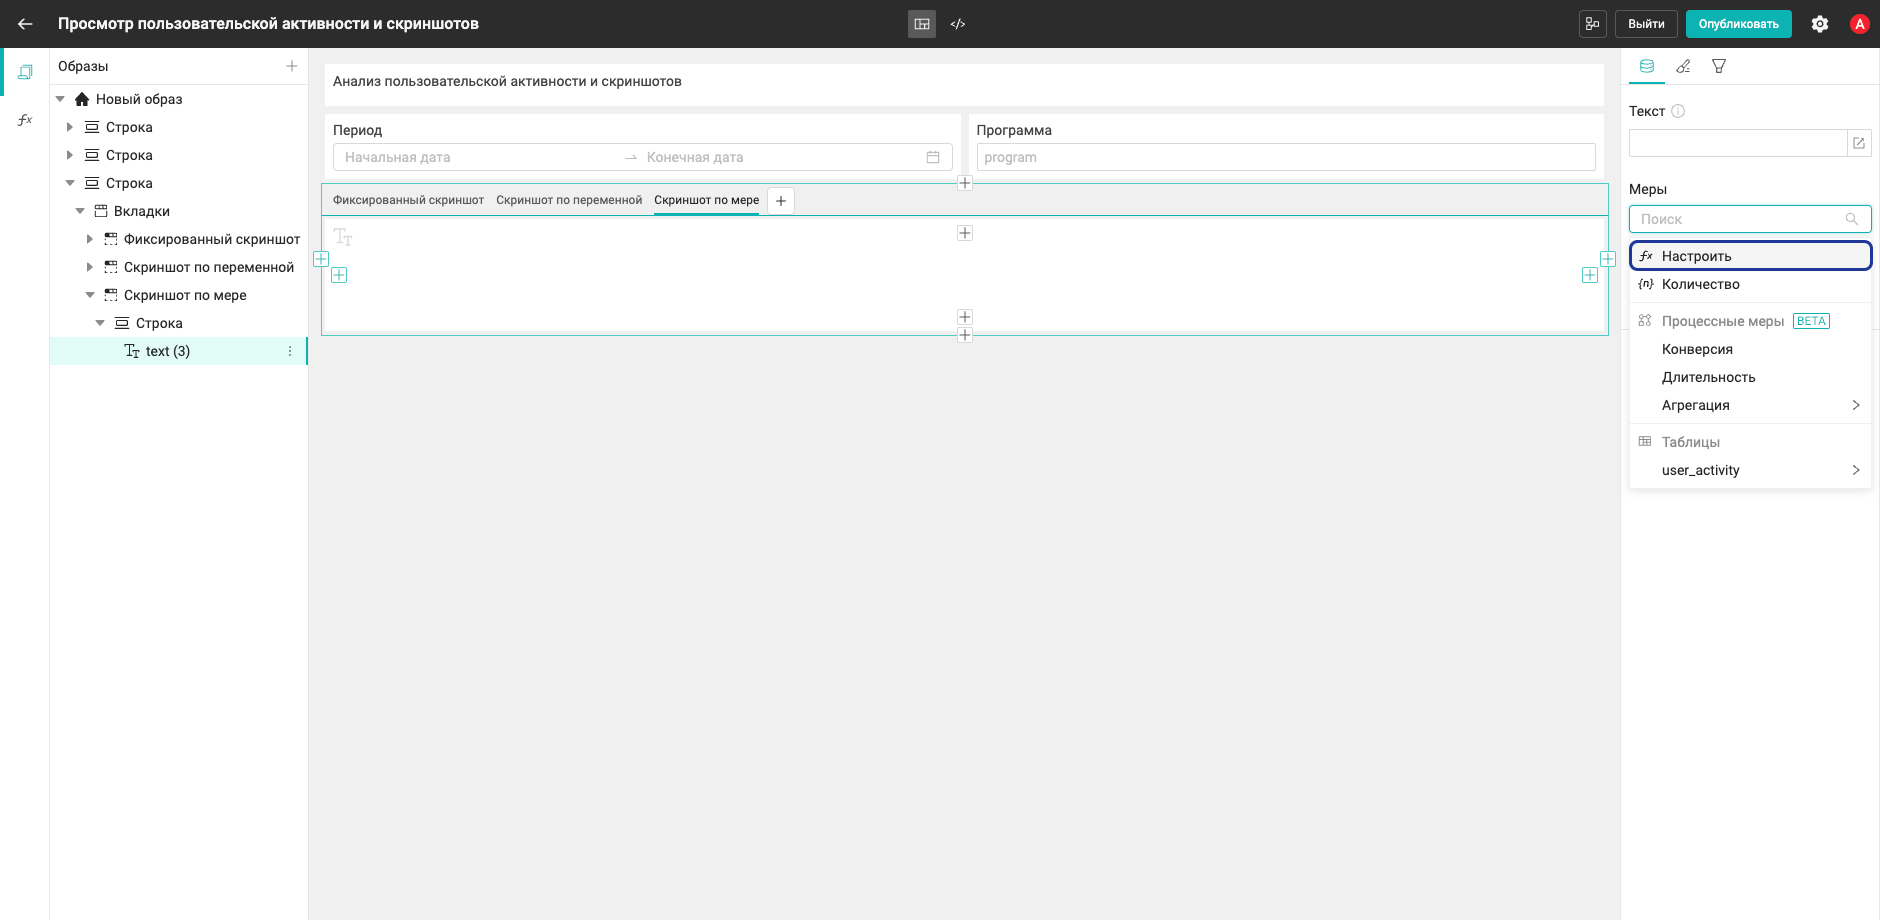This screenshot has height=920, width=1880.
Task: Click the Начальная дата field
Action: 478,157
